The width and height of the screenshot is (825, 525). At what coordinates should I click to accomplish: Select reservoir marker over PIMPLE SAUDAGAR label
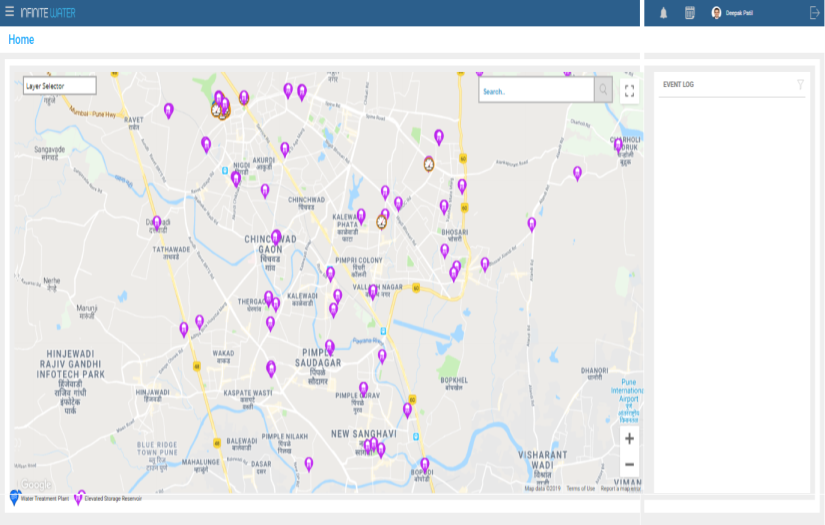coord(329,347)
